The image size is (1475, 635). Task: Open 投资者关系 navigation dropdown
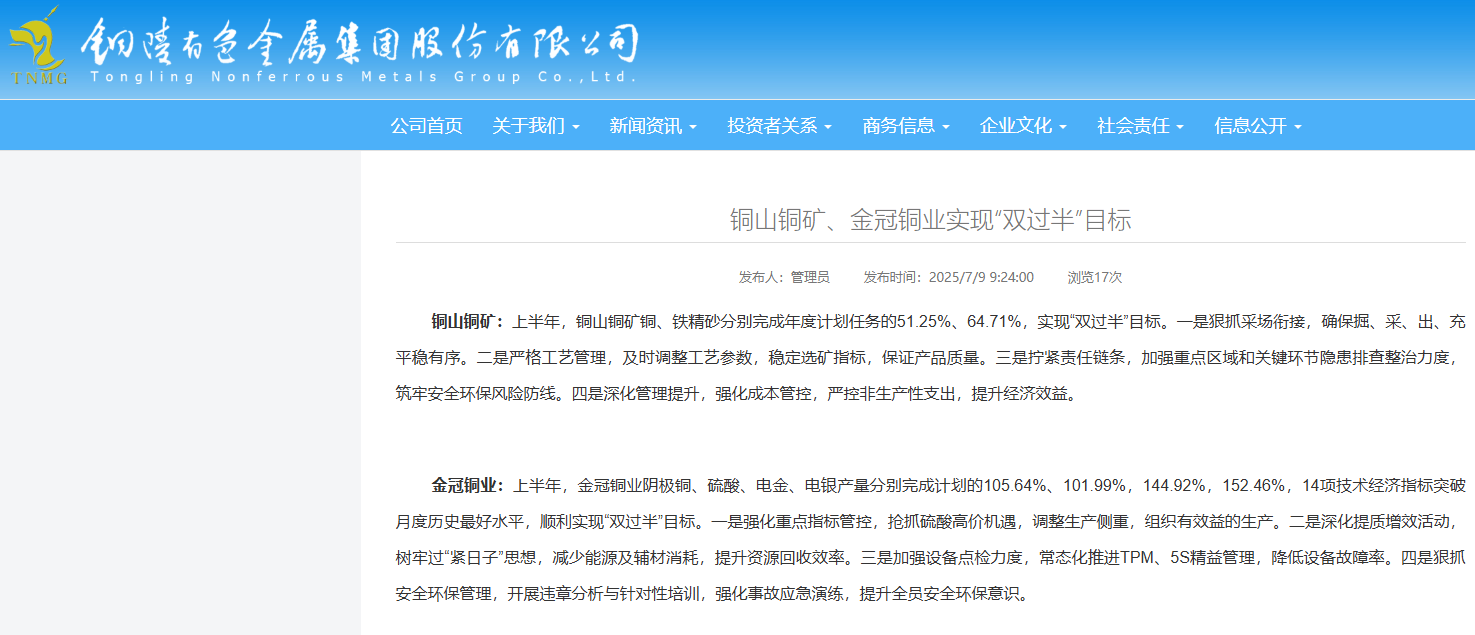(780, 126)
